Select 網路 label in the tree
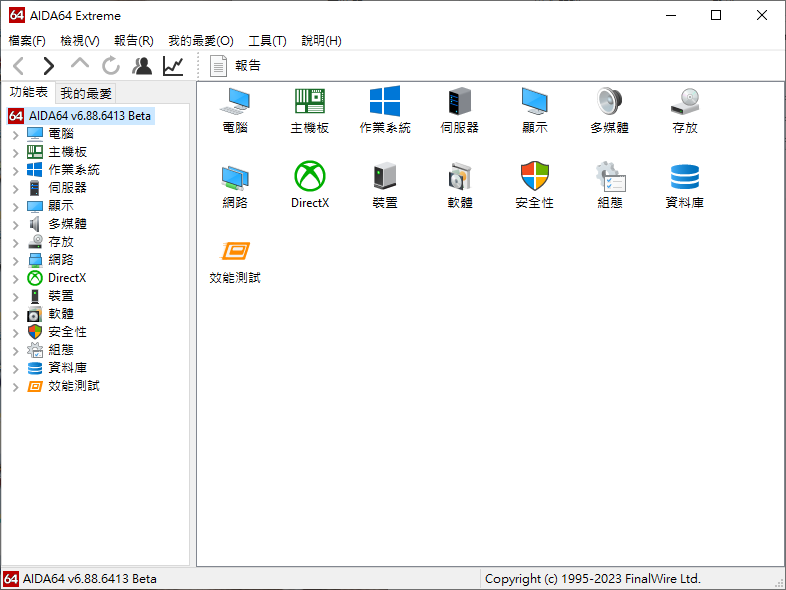This screenshot has height=590, width=786. coord(61,260)
